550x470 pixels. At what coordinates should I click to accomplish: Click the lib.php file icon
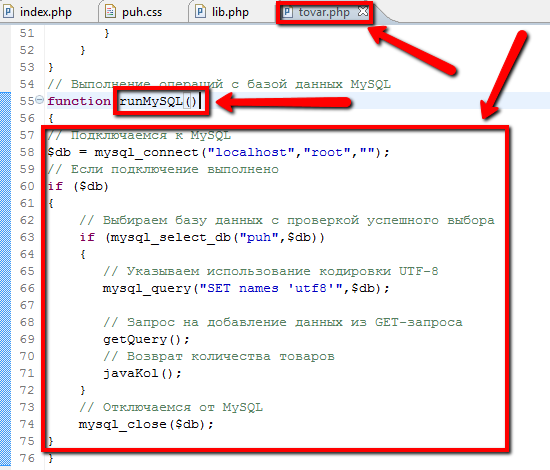point(200,12)
